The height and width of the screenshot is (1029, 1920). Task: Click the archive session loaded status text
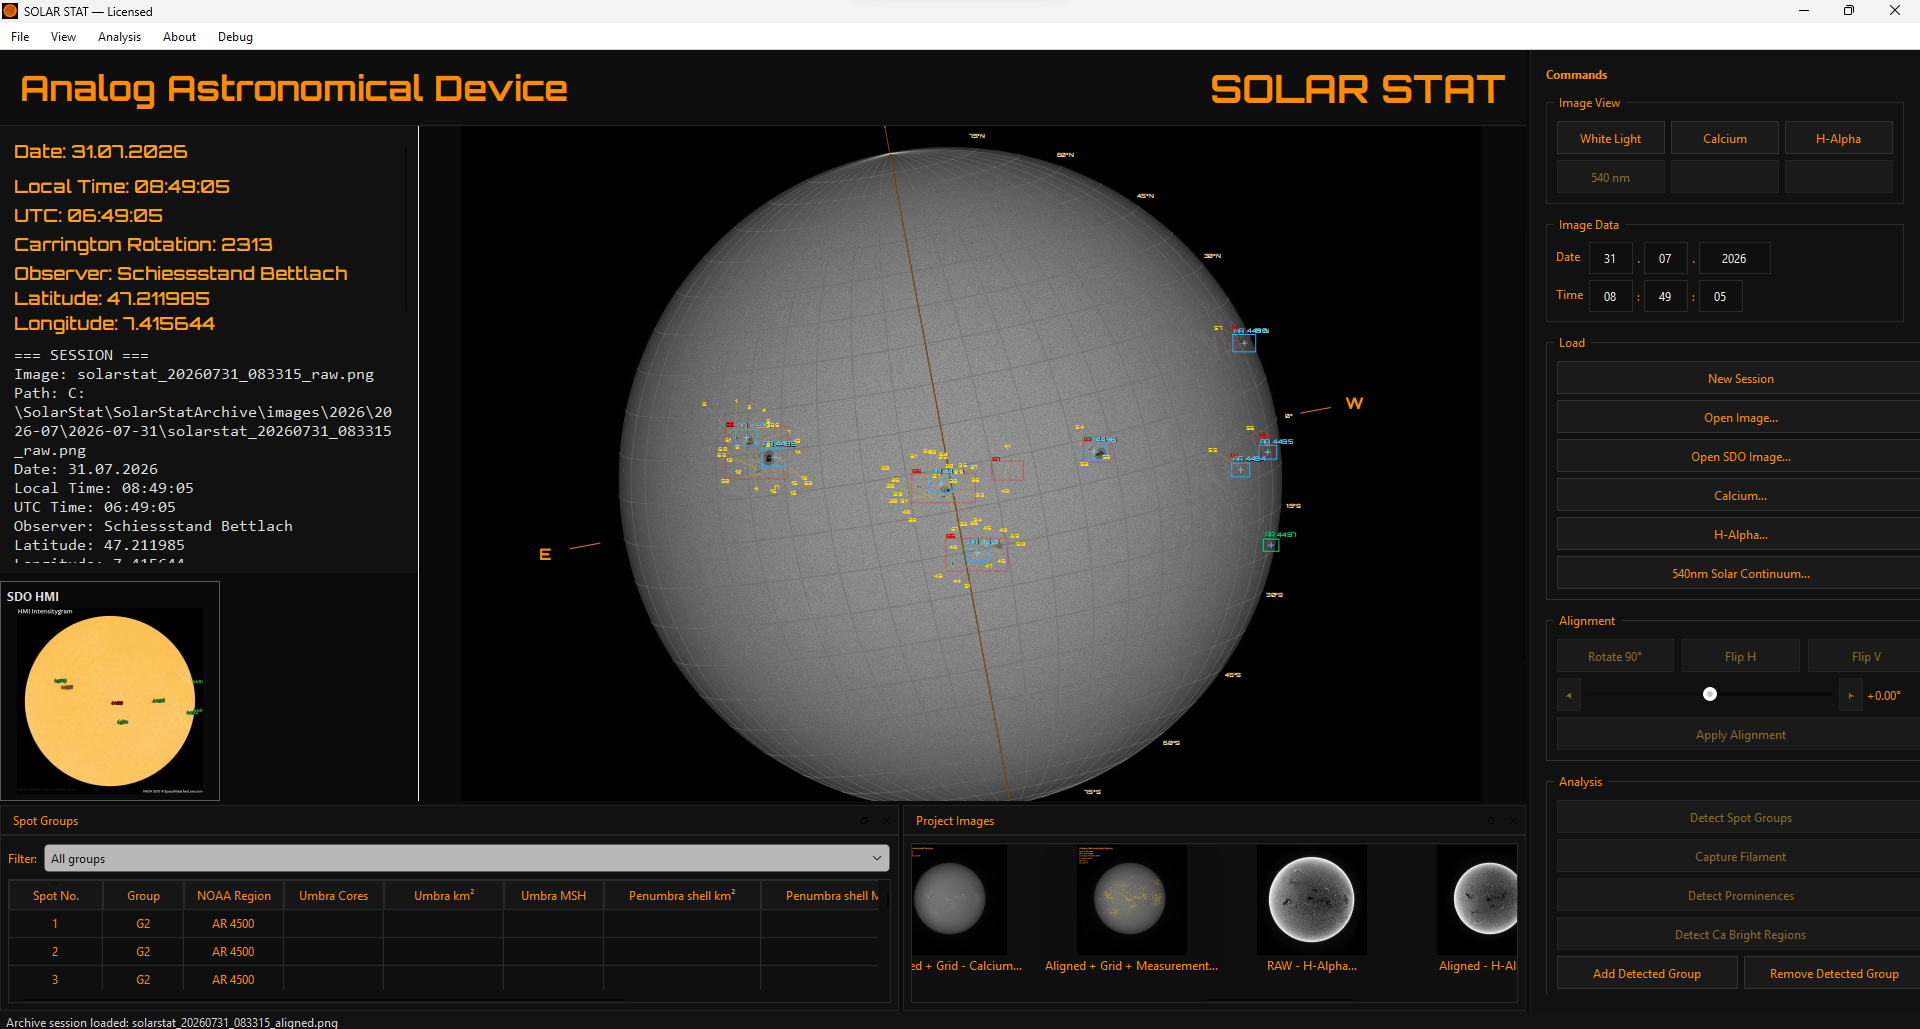172,1022
